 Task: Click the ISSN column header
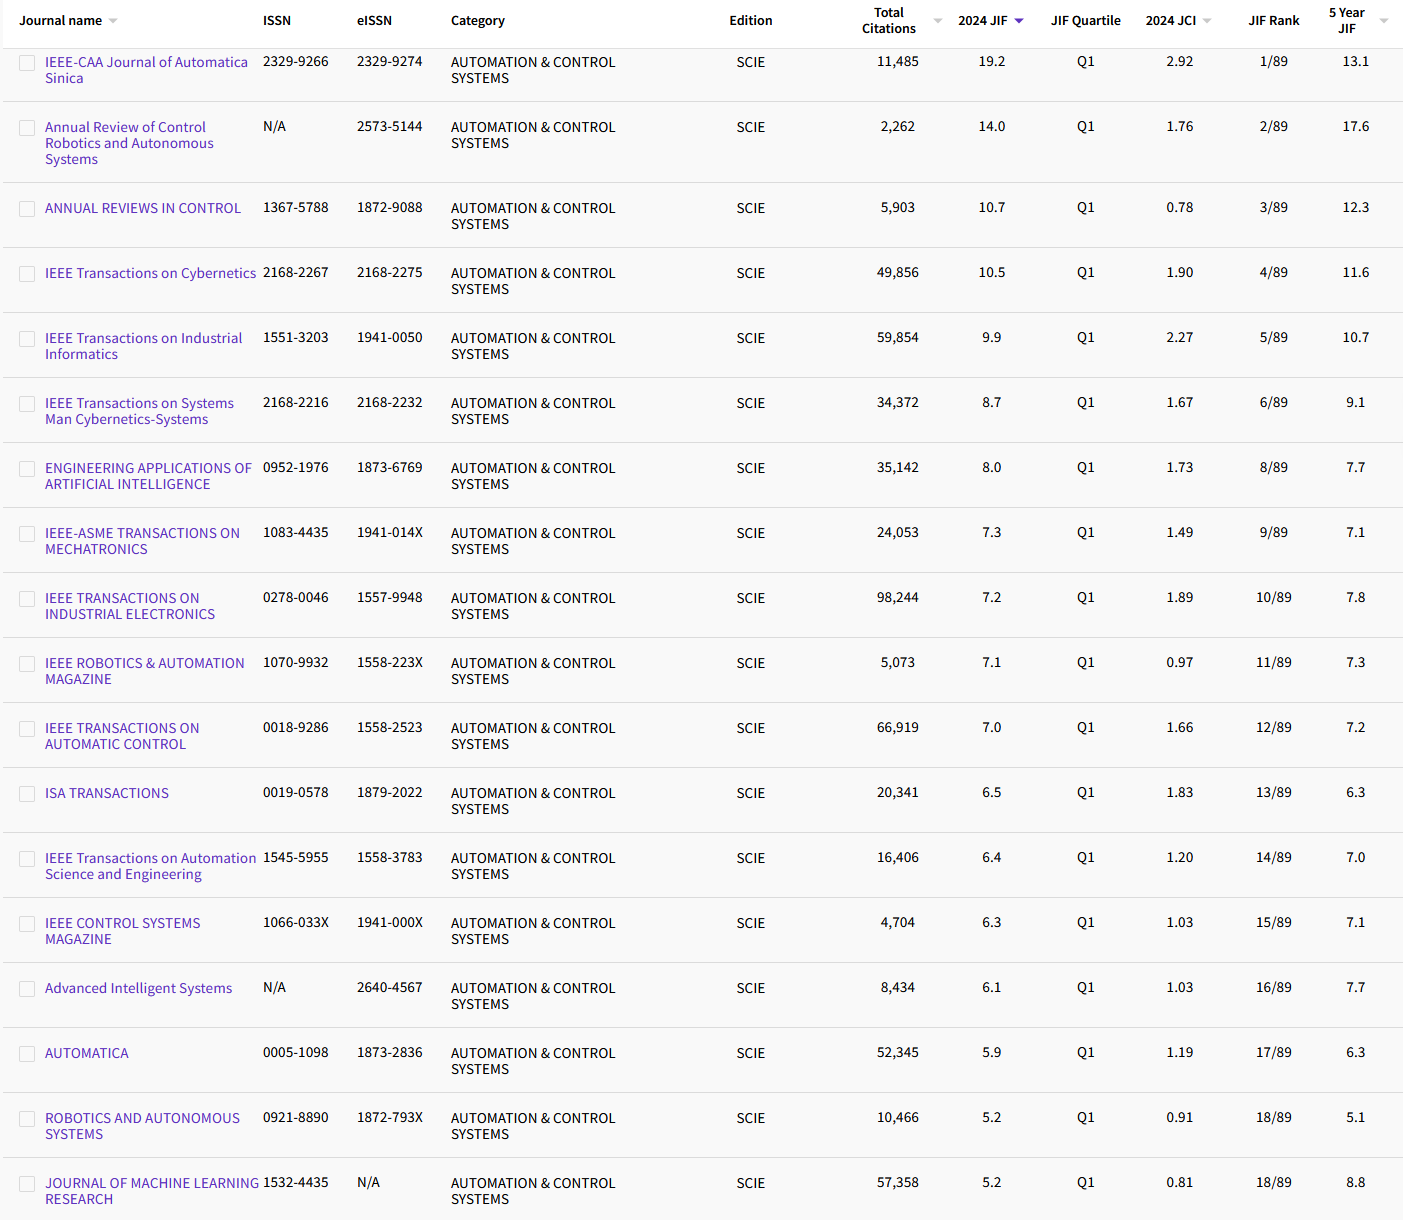(277, 20)
